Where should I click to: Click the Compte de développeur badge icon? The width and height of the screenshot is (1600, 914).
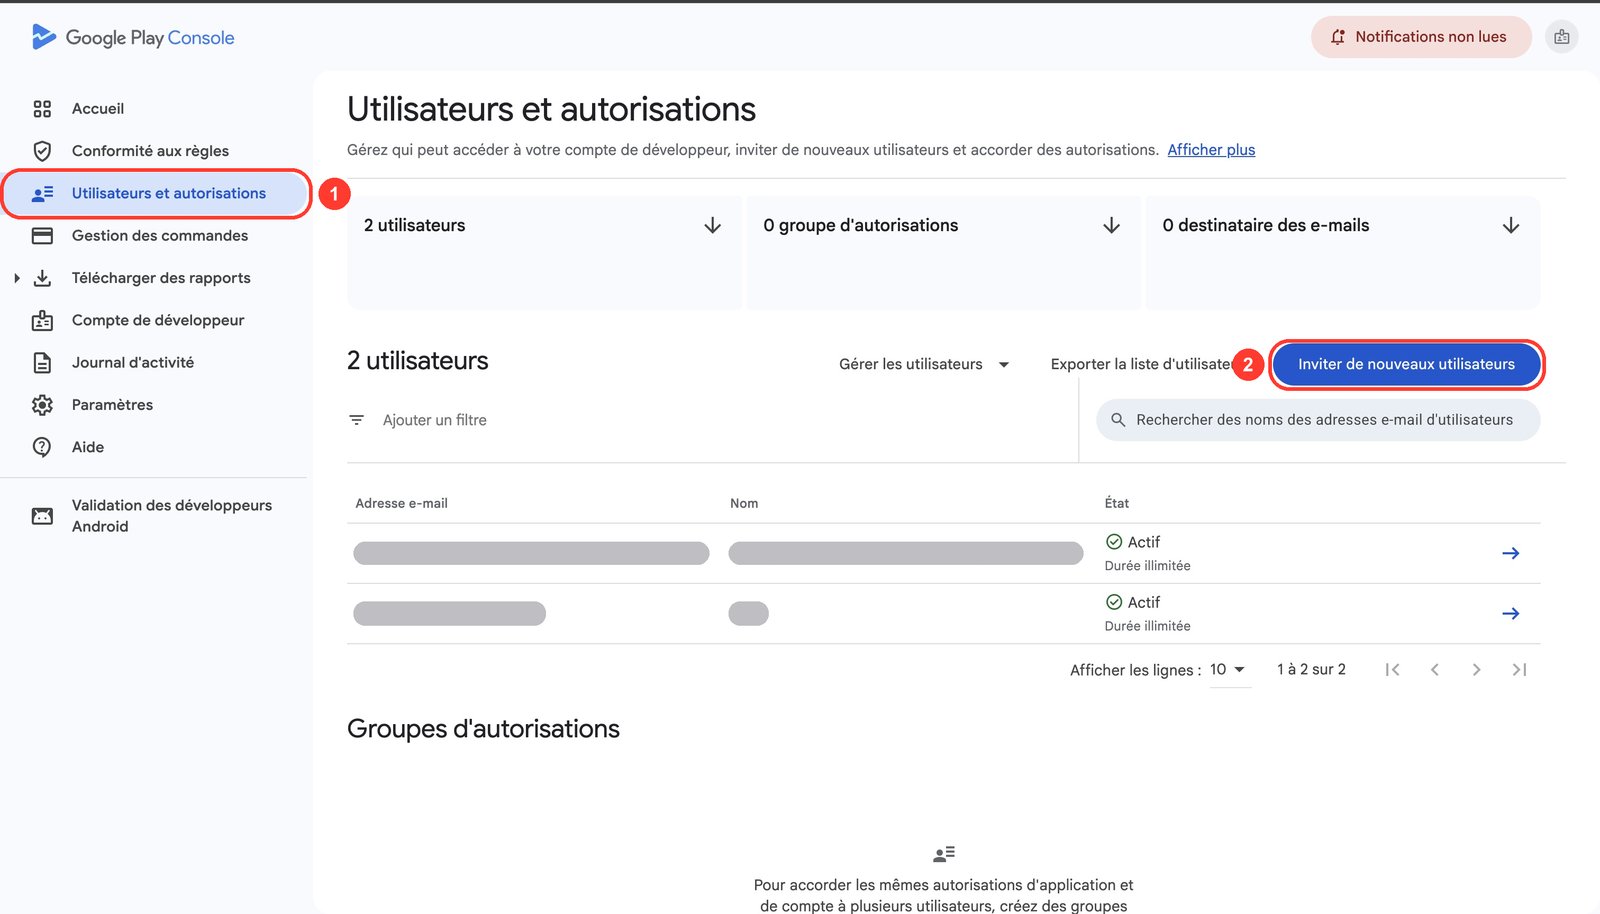click(x=42, y=320)
